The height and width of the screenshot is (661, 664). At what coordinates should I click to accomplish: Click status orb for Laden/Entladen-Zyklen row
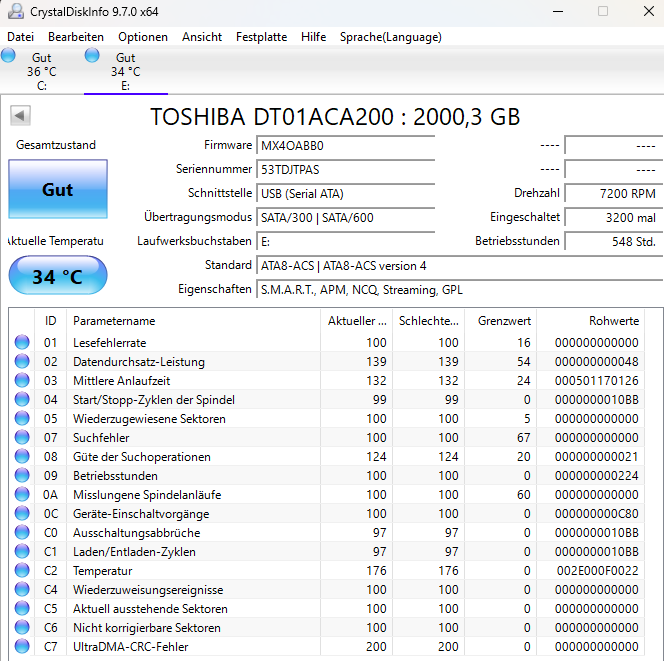point(22,551)
